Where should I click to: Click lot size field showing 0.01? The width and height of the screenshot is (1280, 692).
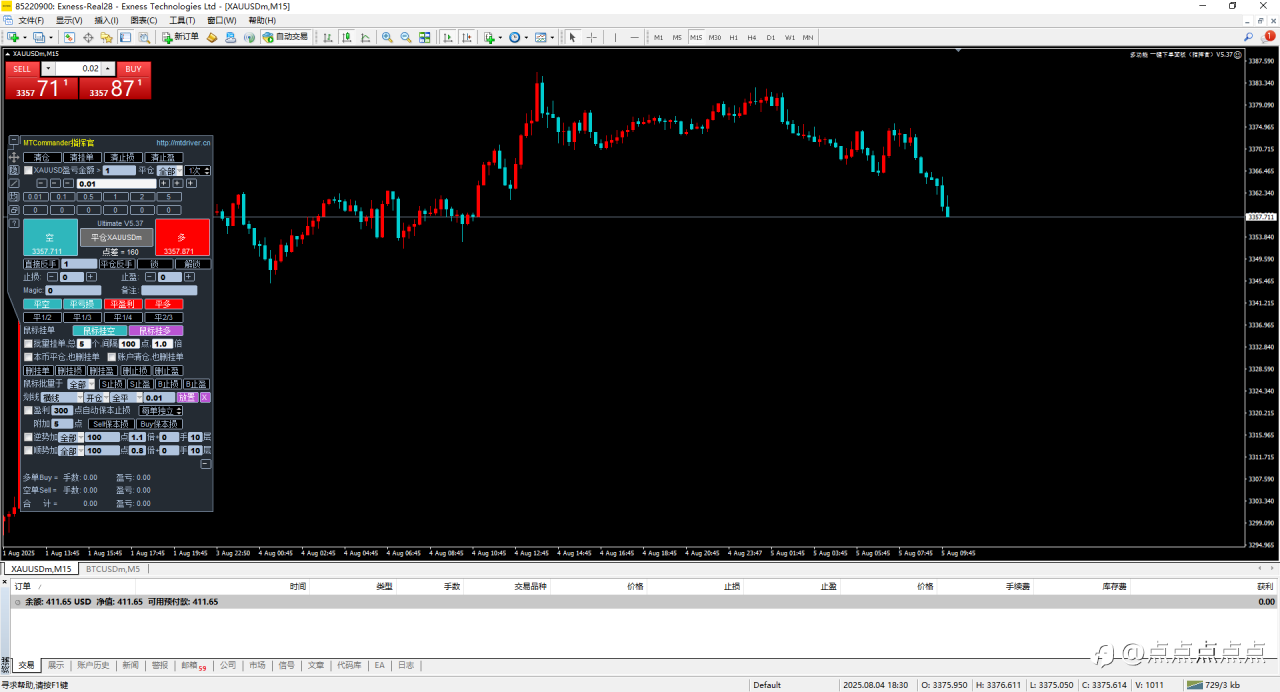tap(116, 184)
